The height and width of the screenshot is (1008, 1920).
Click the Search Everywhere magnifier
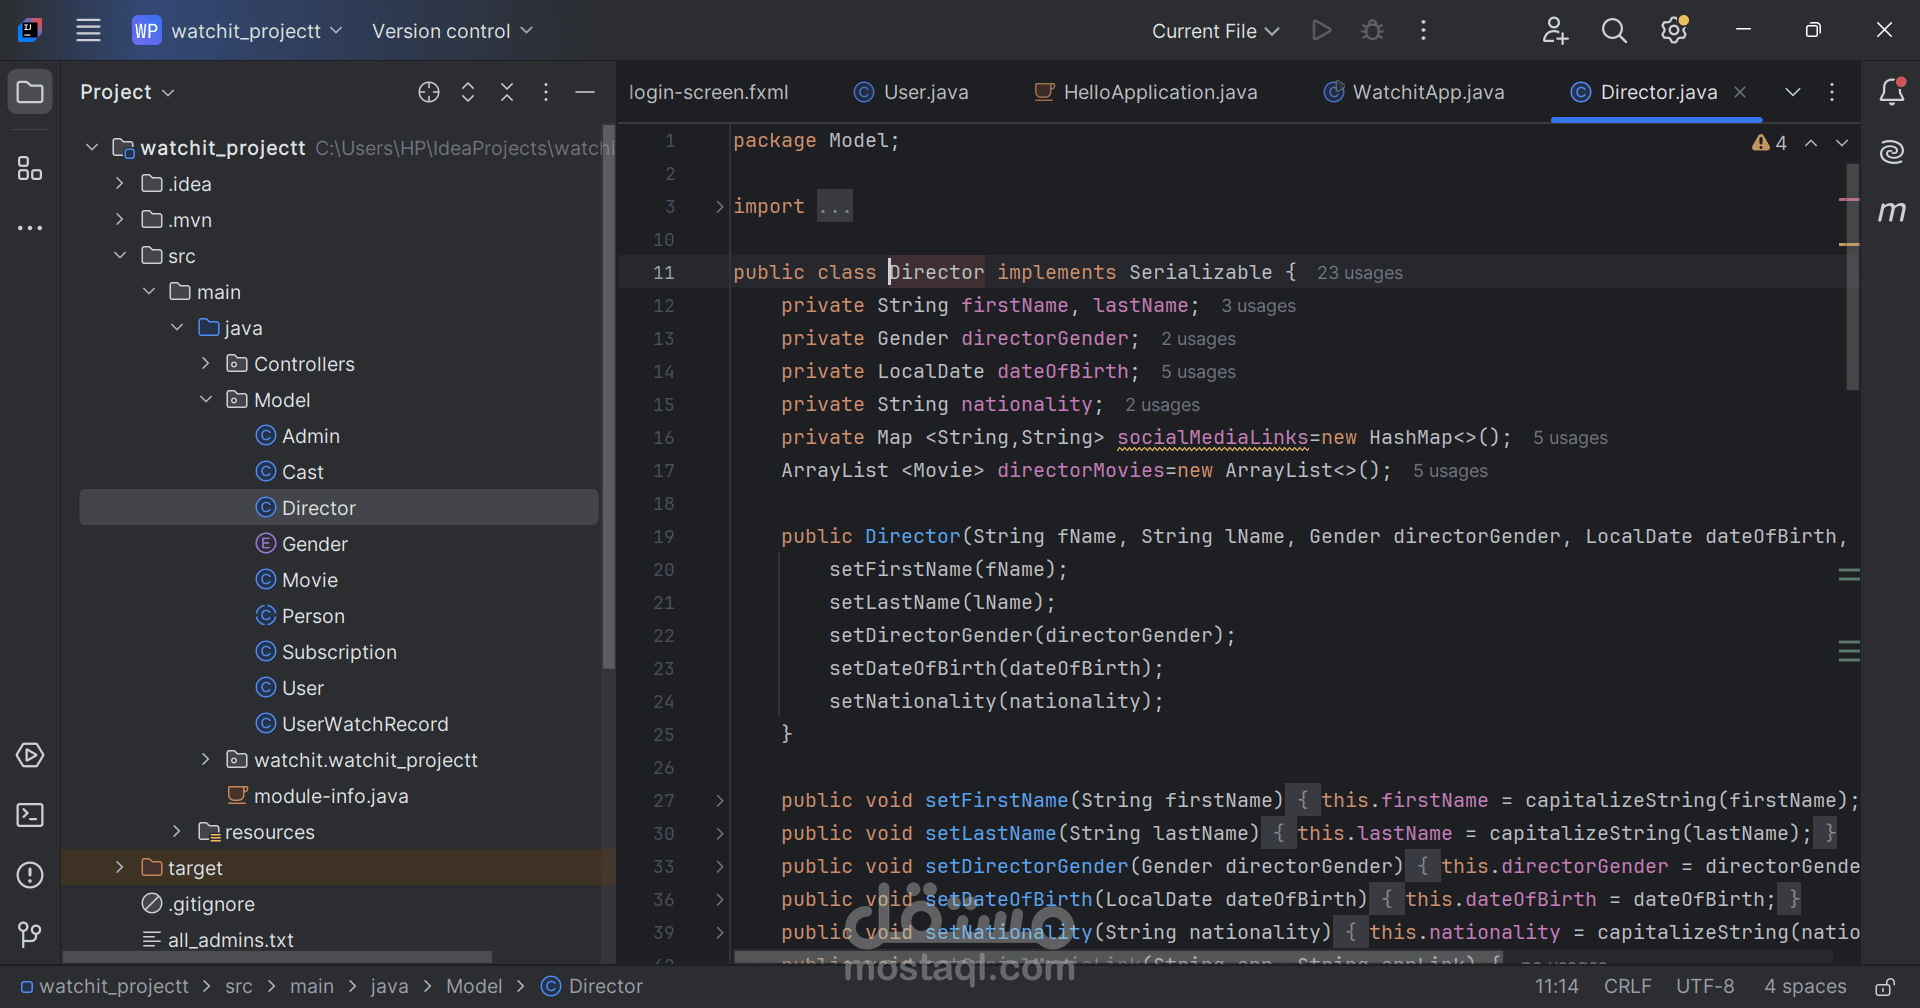point(1614,31)
